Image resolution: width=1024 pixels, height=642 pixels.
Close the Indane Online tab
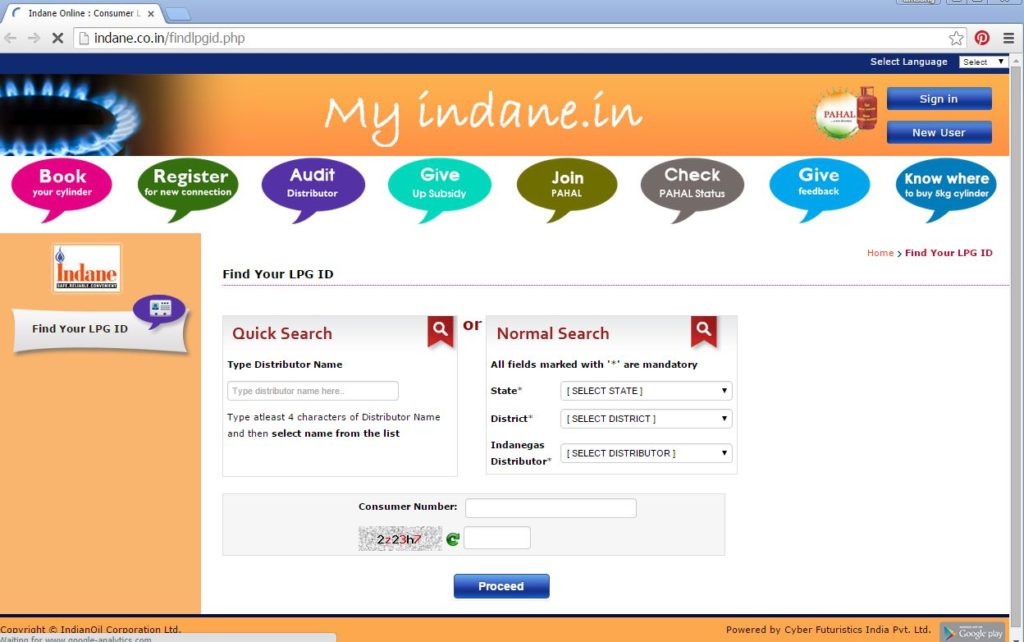tap(151, 13)
